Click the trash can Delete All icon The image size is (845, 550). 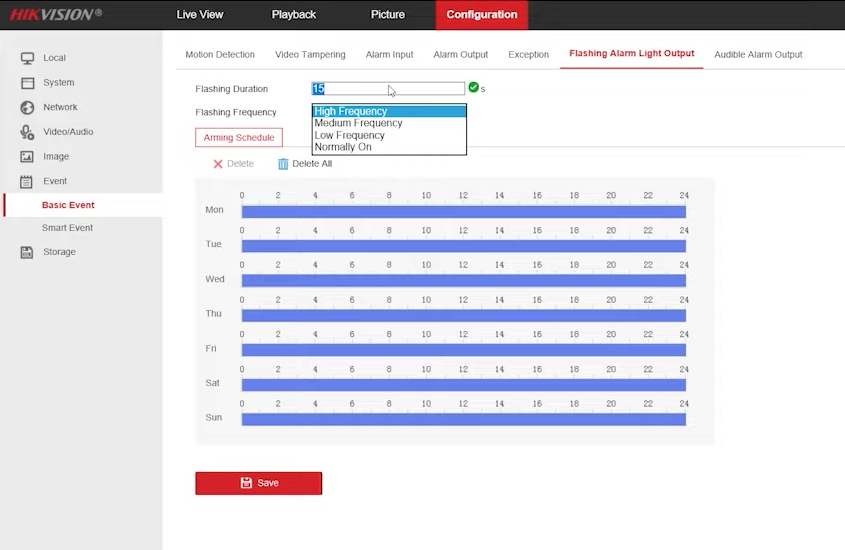tap(283, 164)
